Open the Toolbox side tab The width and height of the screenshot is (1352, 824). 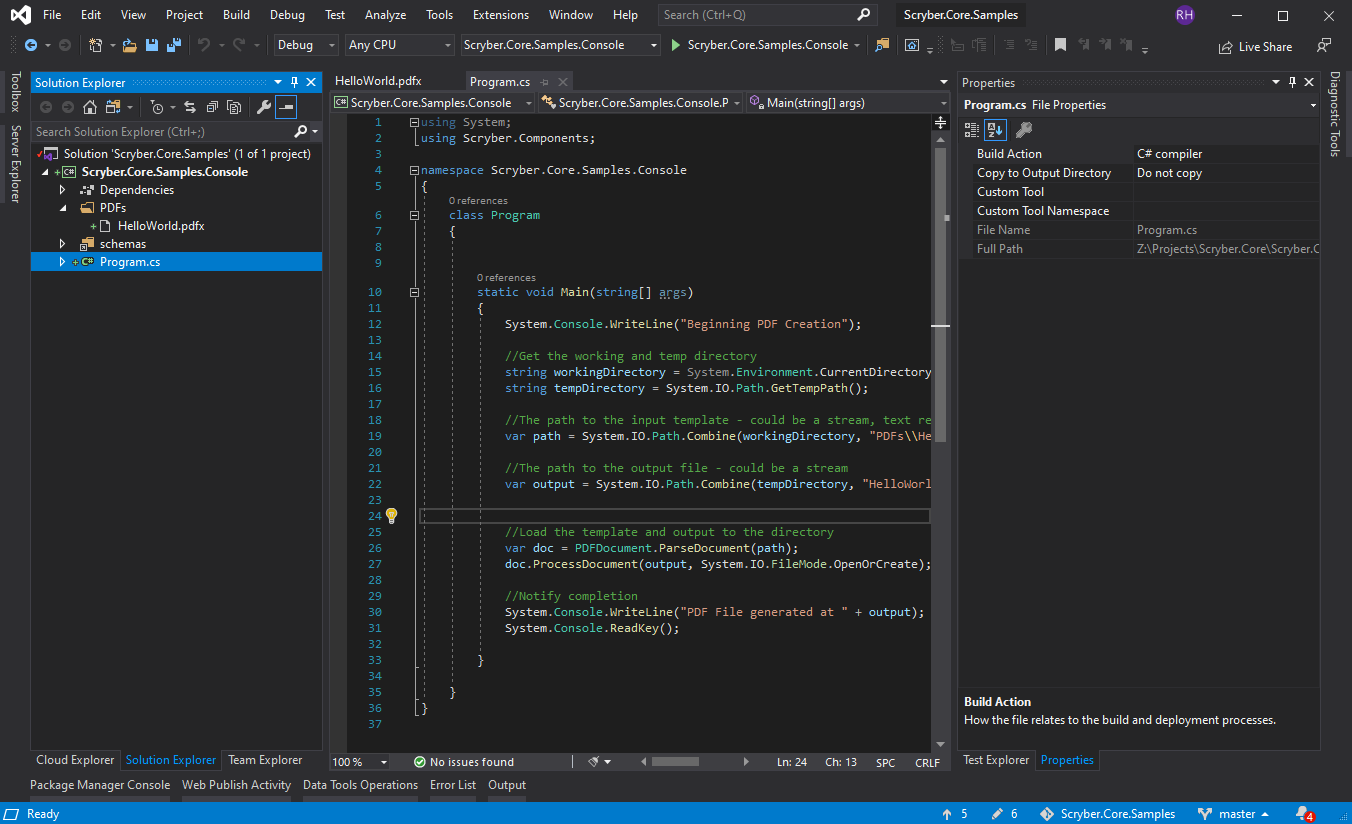[15, 92]
